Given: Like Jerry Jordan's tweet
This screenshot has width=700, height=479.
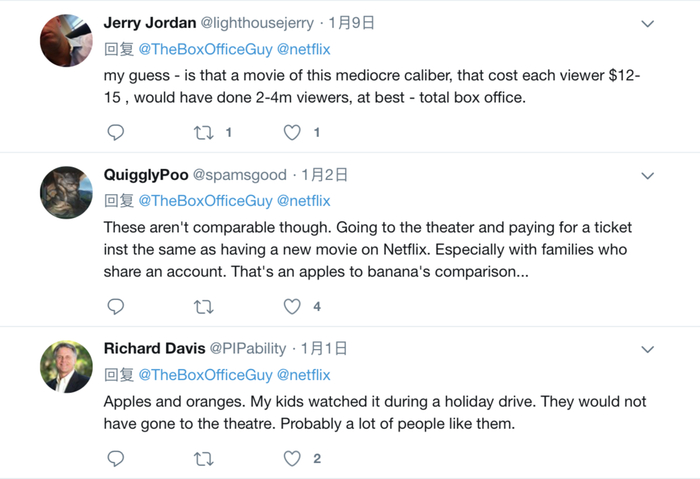Looking at the screenshot, I should coord(292,132).
